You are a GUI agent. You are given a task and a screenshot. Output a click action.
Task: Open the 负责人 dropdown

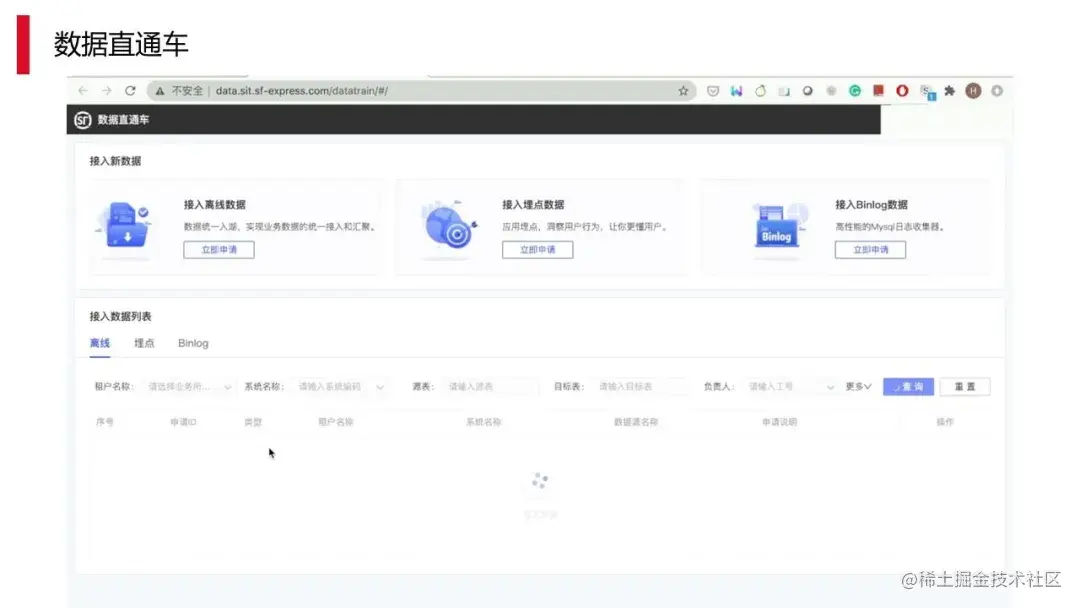pyautogui.click(x=791, y=387)
